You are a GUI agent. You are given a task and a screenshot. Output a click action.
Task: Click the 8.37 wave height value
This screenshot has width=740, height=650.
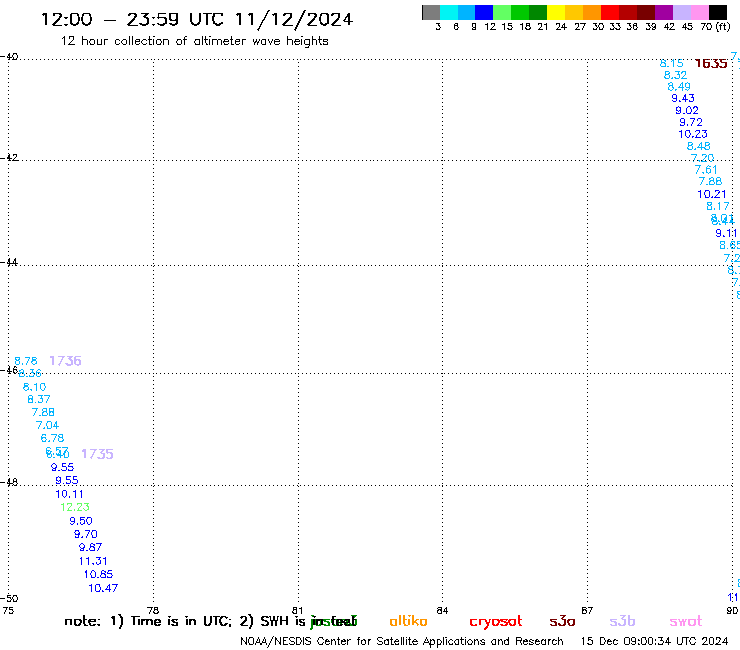tap(39, 399)
